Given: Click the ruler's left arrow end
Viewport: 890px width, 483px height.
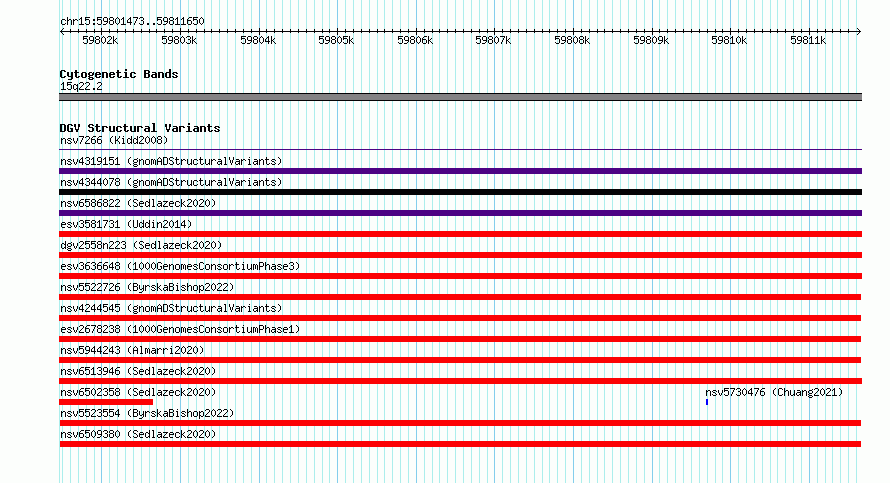Looking at the screenshot, I should [x=62, y=32].
